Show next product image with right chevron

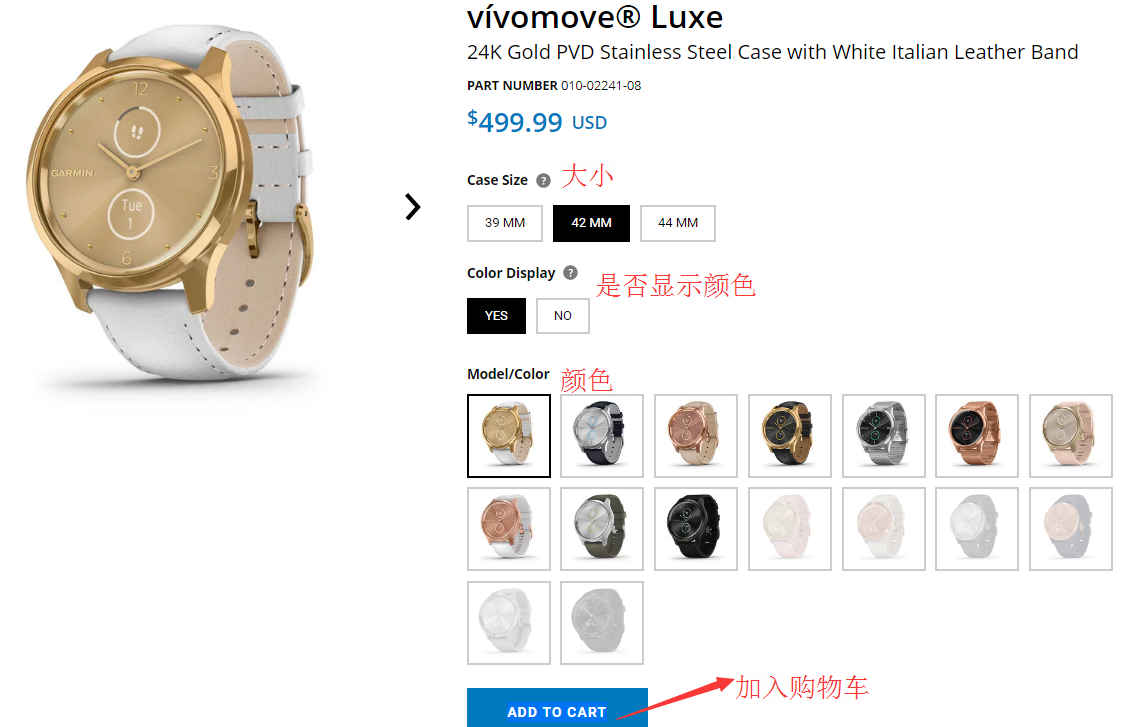point(412,207)
